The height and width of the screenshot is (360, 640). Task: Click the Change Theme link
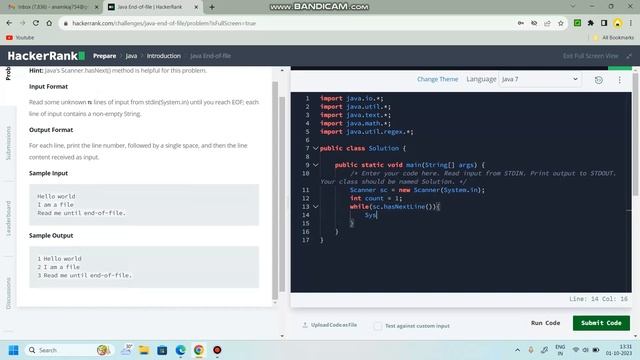438,79
